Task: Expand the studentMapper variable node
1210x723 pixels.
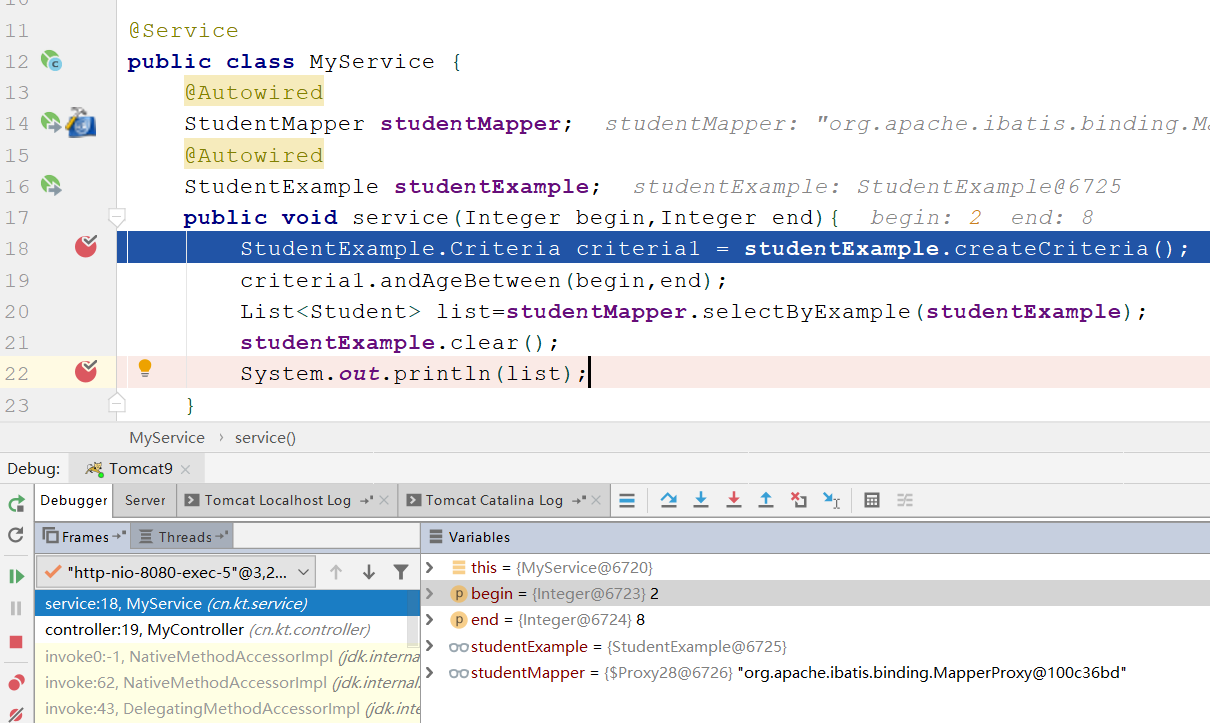Action: 430,673
